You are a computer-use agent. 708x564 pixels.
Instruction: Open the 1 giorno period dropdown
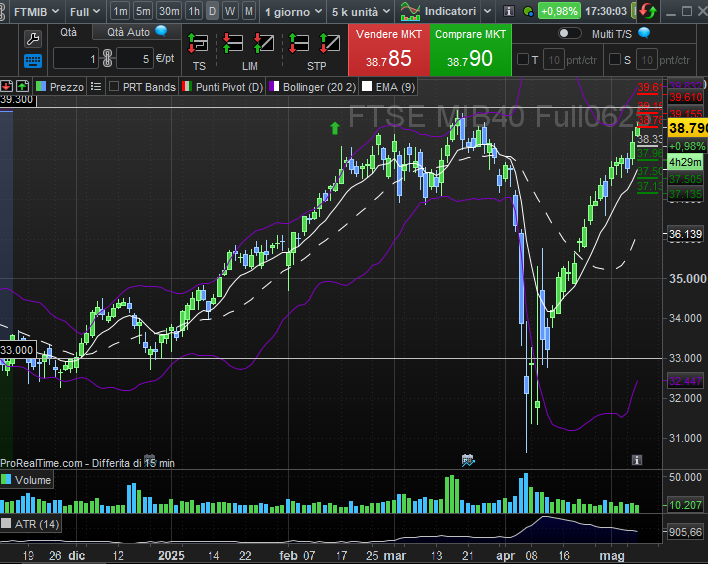pos(293,12)
